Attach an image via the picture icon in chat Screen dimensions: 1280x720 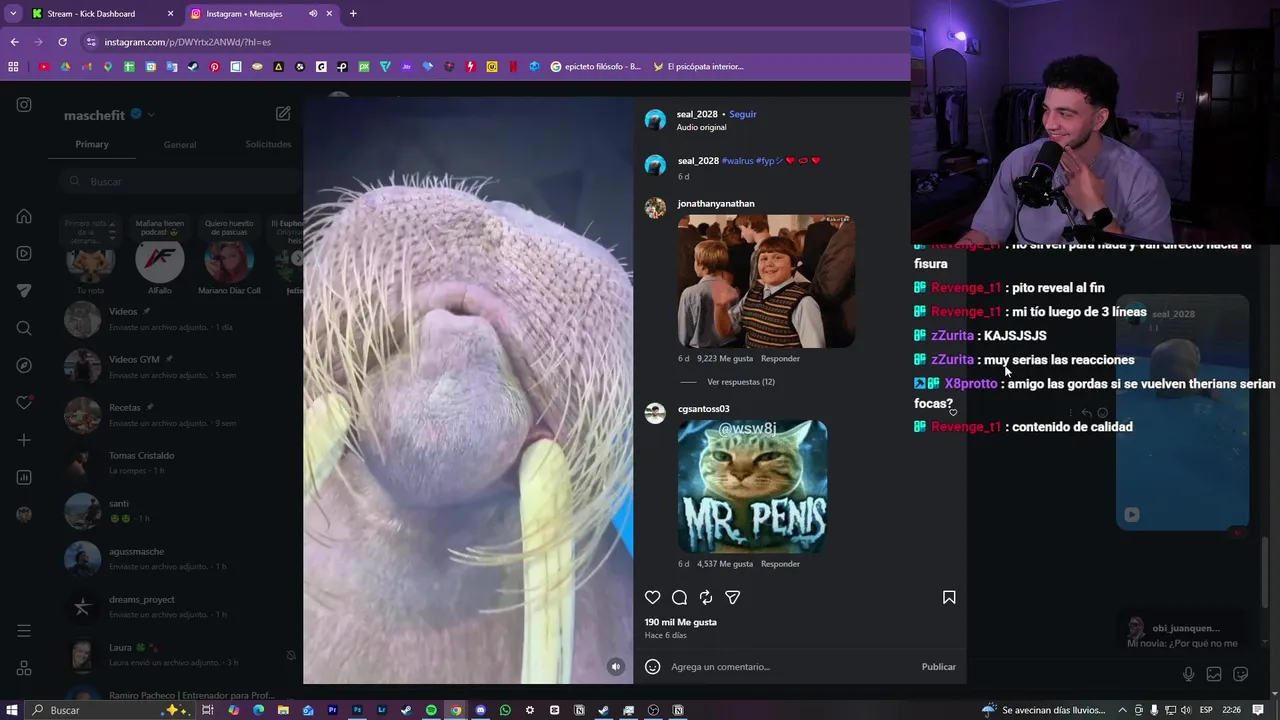[x=1214, y=674]
